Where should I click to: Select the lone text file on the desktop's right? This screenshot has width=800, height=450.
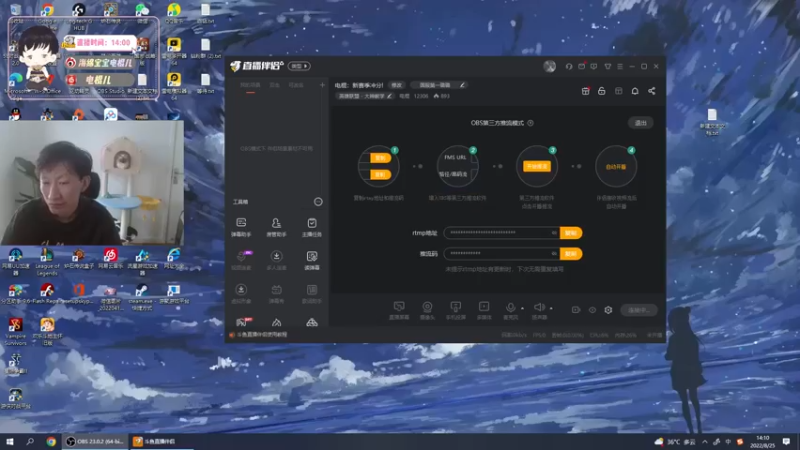(712, 122)
